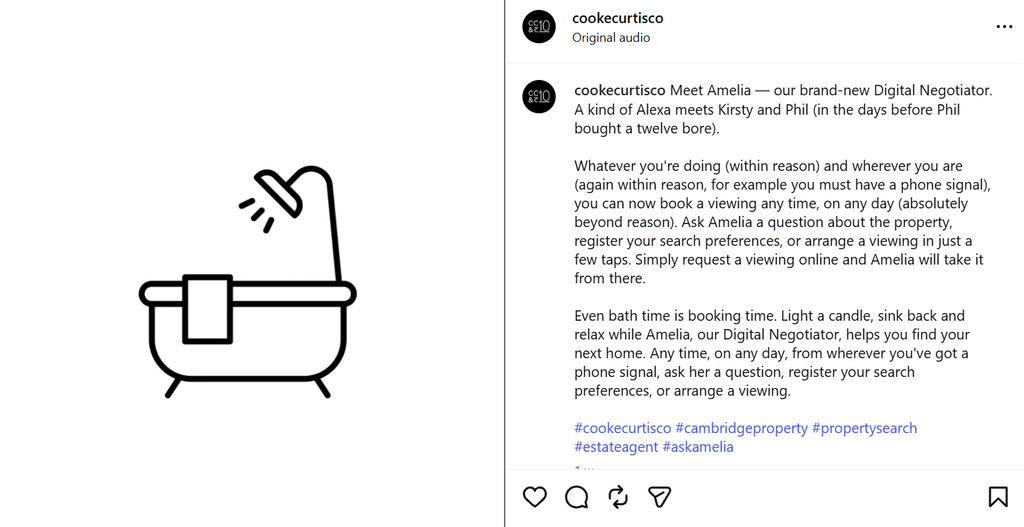Open the #askamelia hashtag
Screen dimensions: 1024x527
pyautogui.click(x=697, y=447)
